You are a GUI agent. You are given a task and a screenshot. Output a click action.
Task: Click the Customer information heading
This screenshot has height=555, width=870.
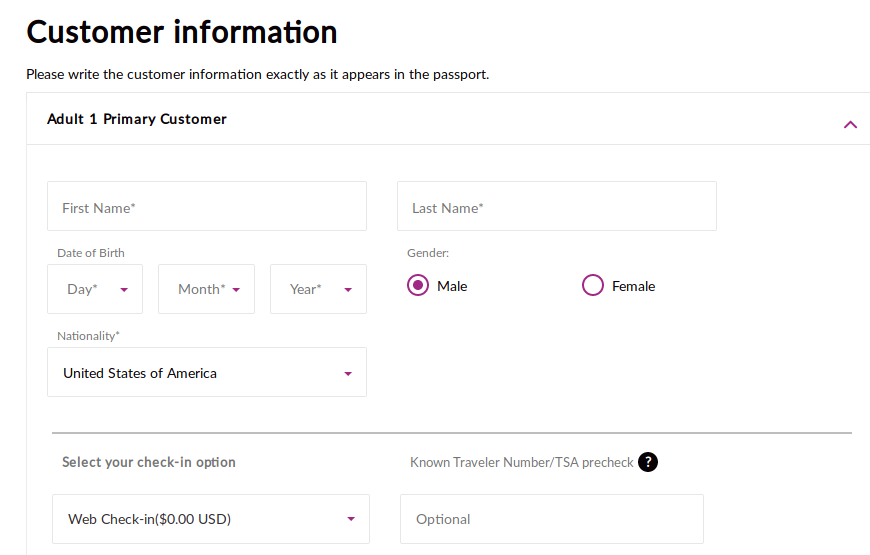click(x=182, y=32)
